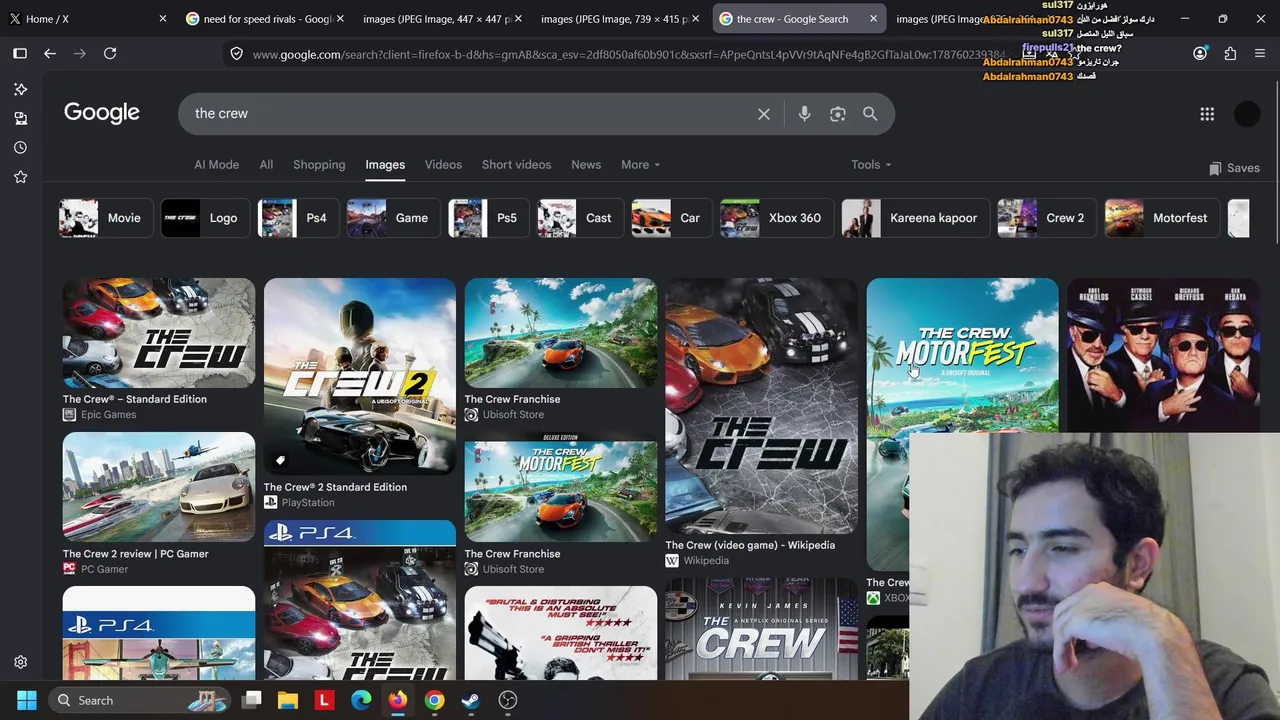The width and height of the screenshot is (1280, 720).
Task: Search by image with Google Lens icon
Action: (838, 114)
